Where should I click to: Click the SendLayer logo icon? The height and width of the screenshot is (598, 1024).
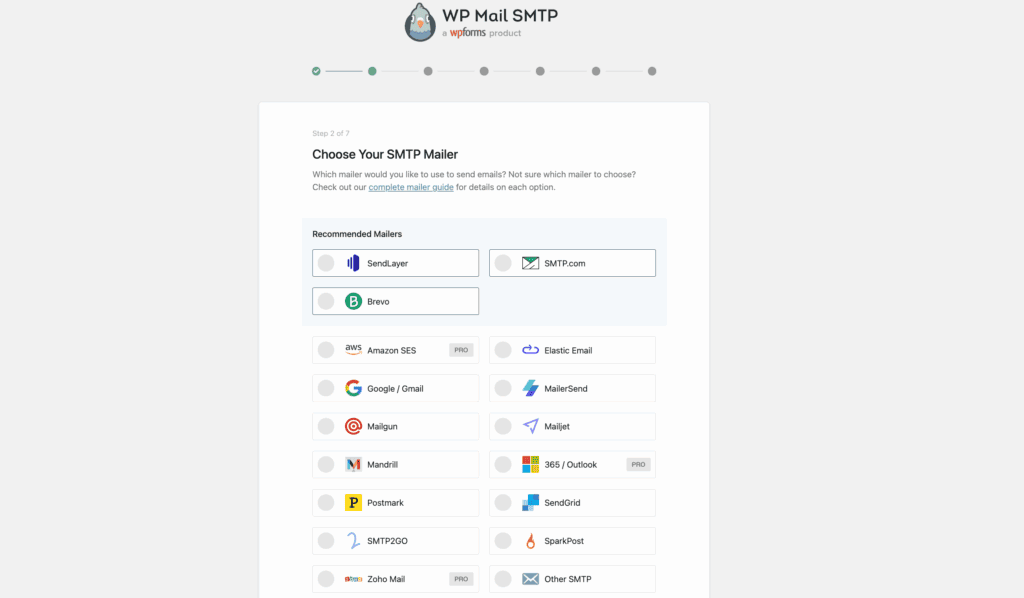353,263
